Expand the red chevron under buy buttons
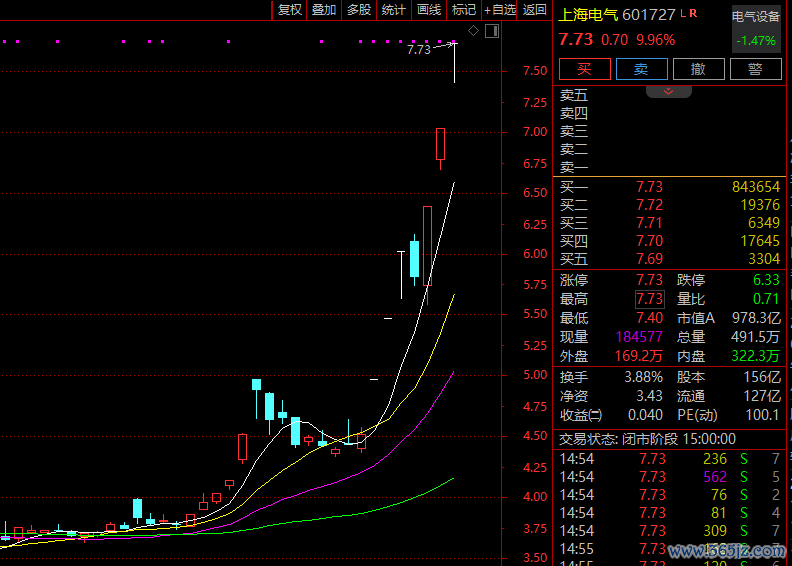This screenshot has height=566, width=792. point(669,91)
